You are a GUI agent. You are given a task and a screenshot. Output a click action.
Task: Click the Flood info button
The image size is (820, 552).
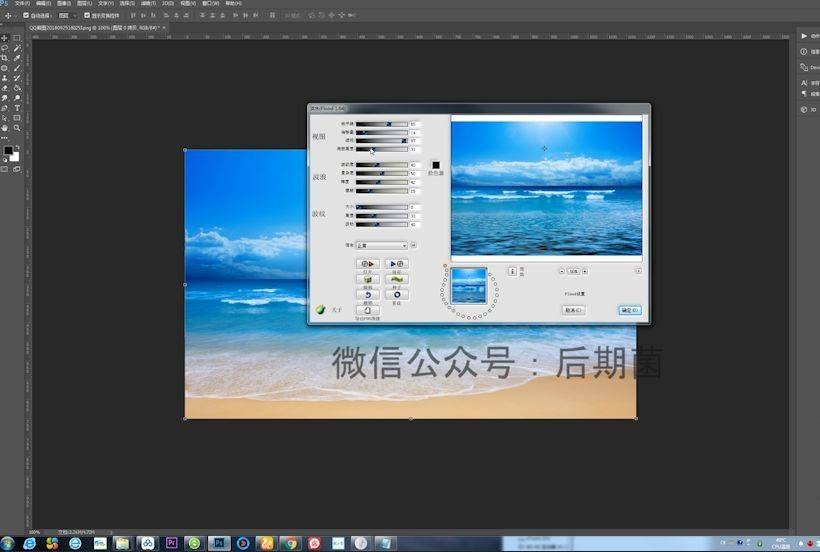pyautogui.click(x=512, y=271)
